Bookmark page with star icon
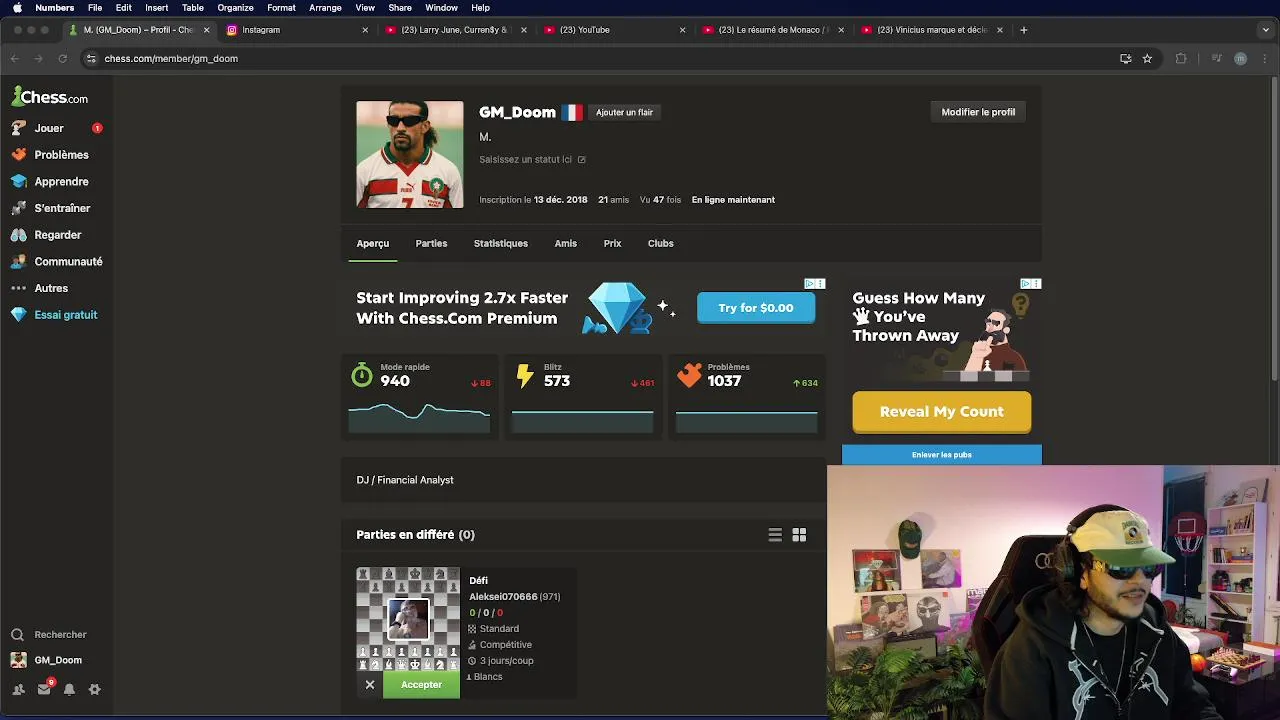Screen dimensions: 1280x720 tap(1147, 59)
